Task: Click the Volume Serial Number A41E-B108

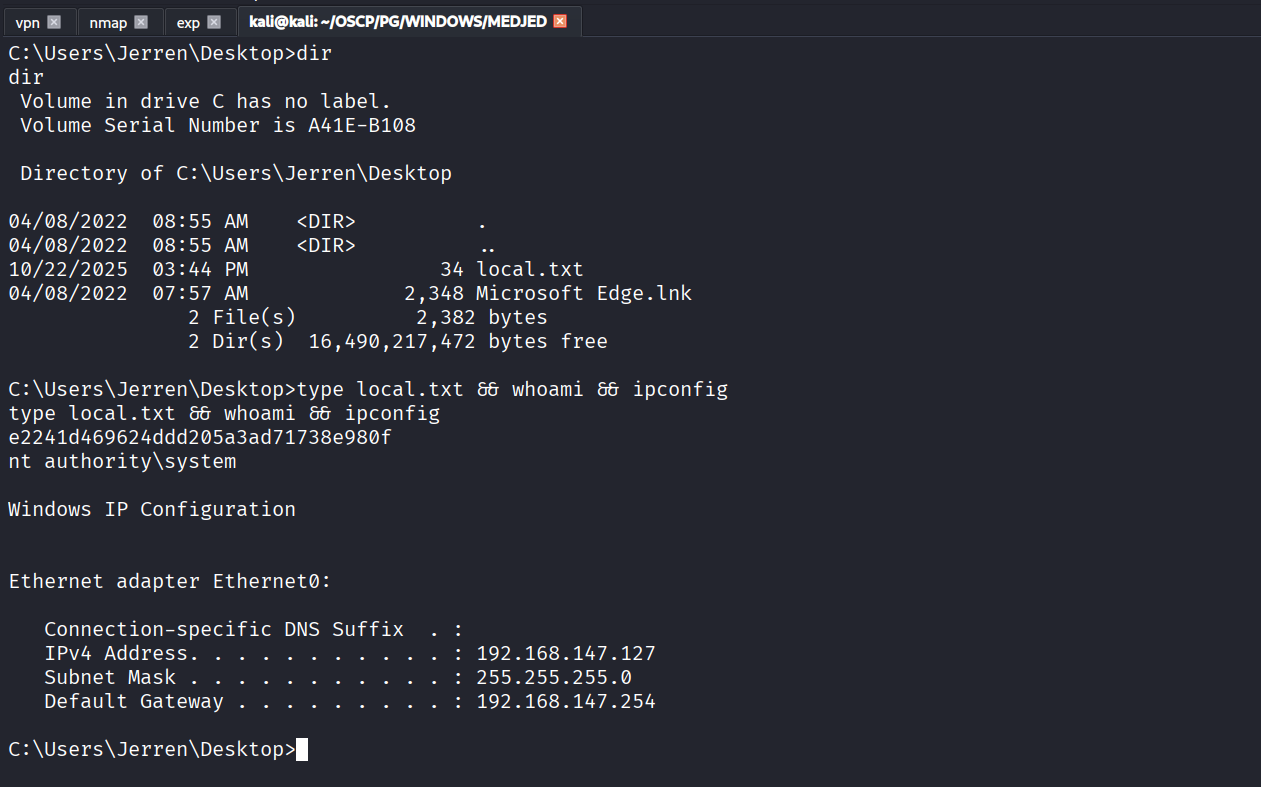Action: point(362,125)
